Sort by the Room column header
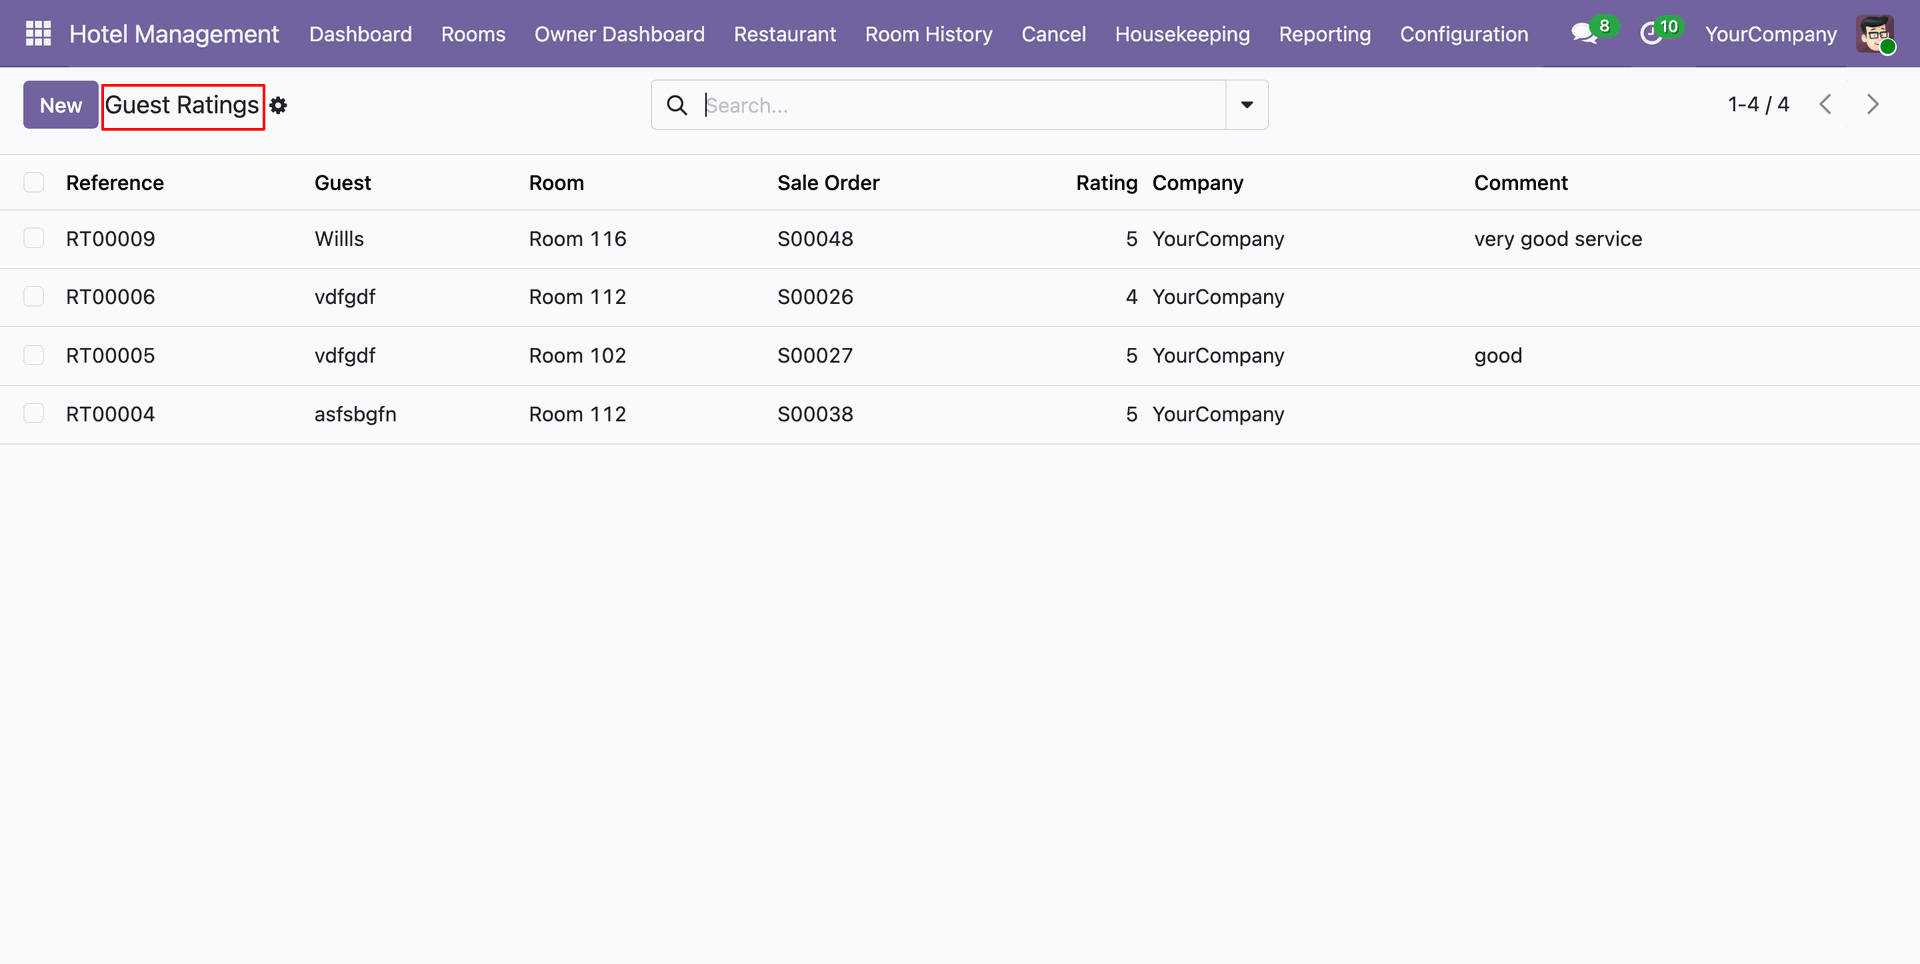The width and height of the screenshot is (1920, 964). (556, 183)
